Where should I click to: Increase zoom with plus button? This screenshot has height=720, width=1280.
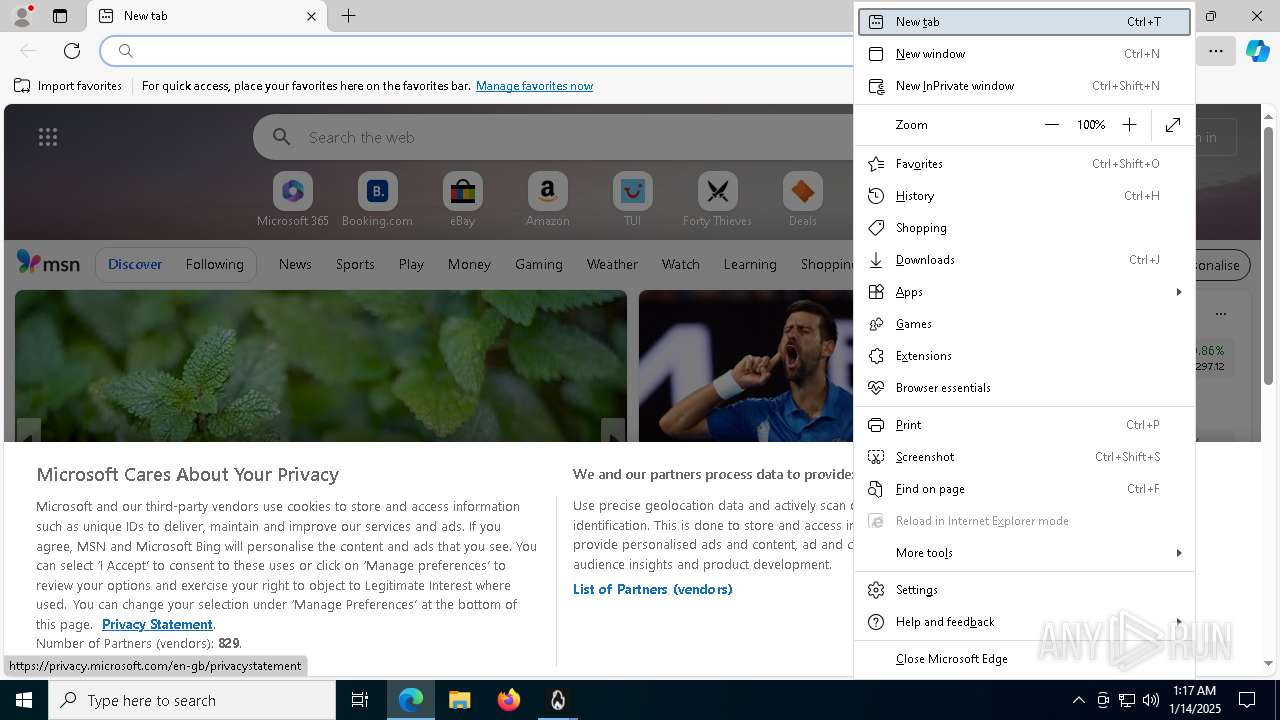(x=1129, y=125)
